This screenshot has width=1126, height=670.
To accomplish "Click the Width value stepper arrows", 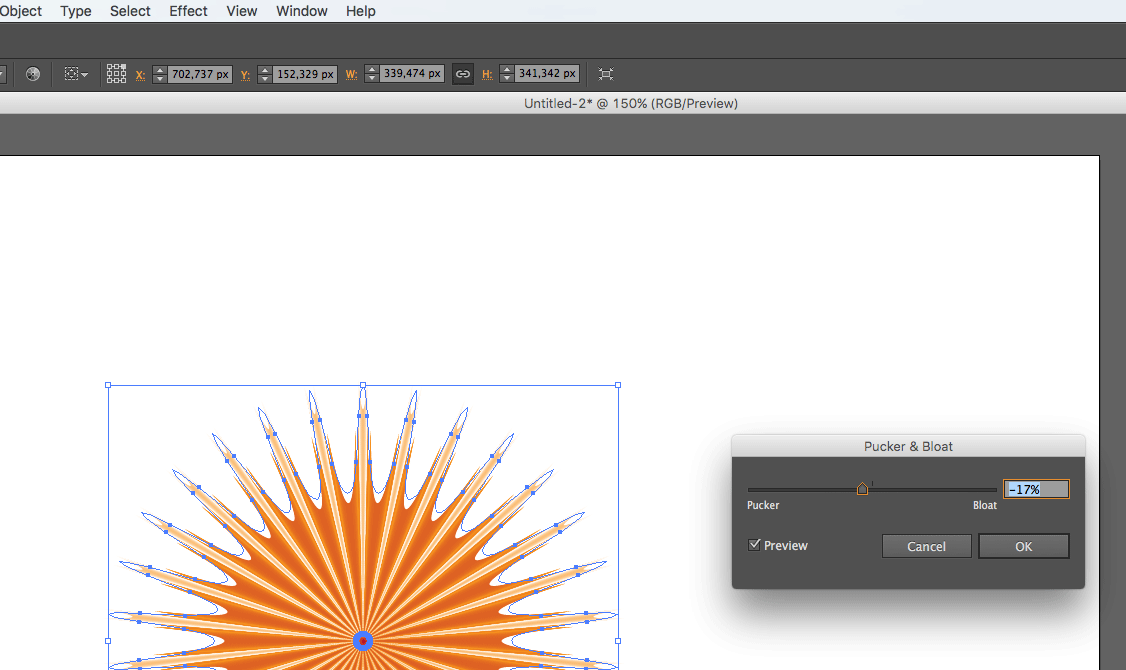I will point(372,74).
